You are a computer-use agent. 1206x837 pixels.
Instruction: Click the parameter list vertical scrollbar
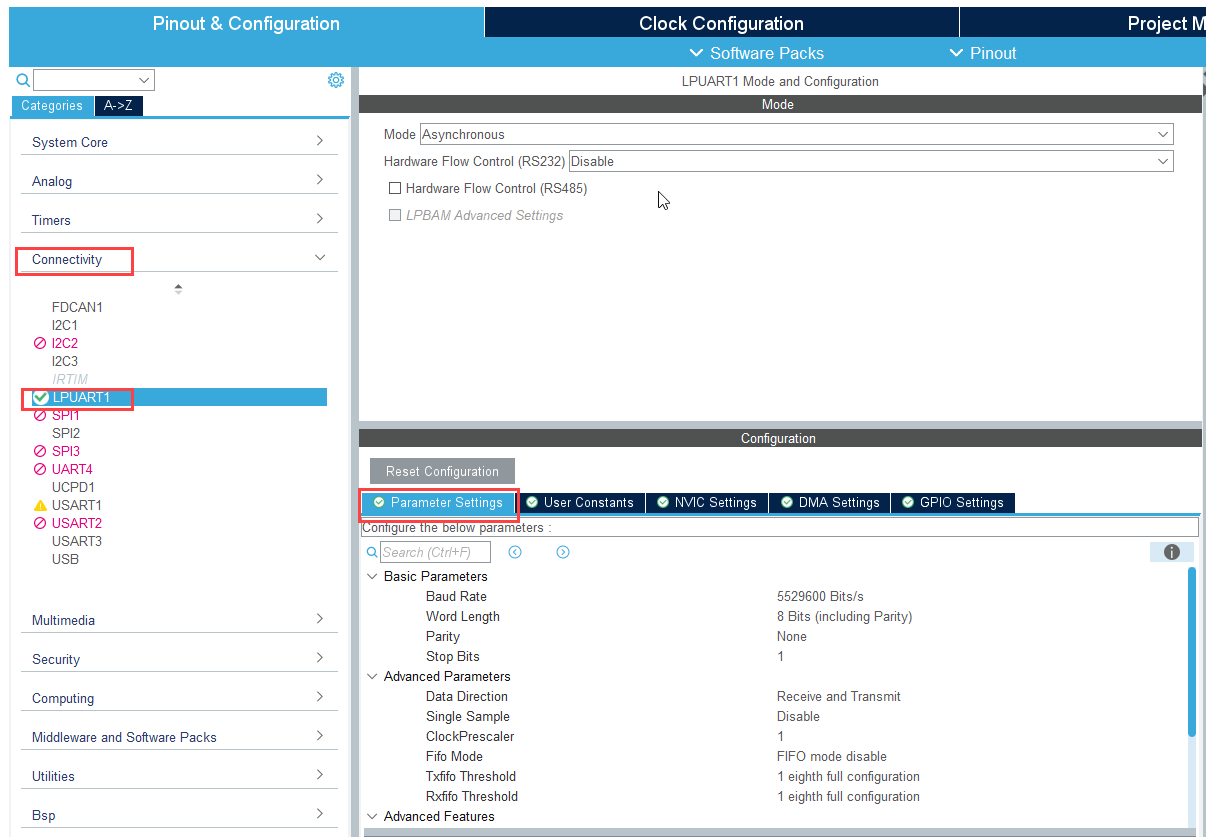tap(1191, 650)
